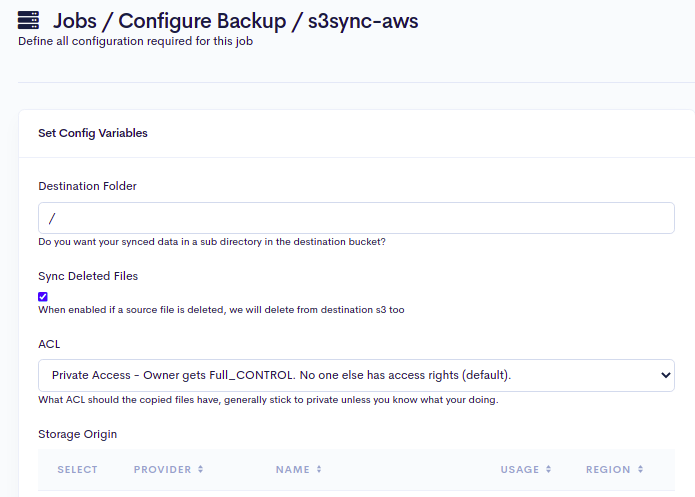This screenshot has width=695, height=497.
Task: Click the chevron arrow on ACL select
Action: [666, 375]
